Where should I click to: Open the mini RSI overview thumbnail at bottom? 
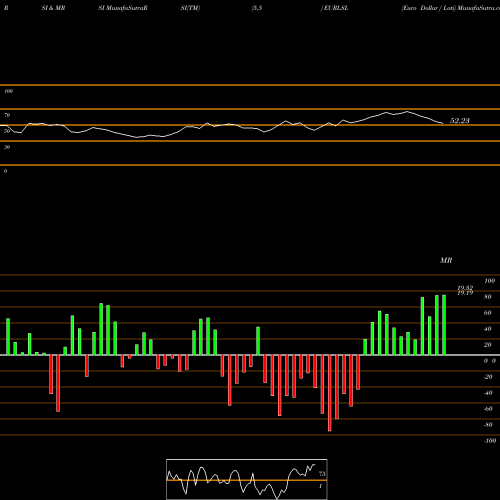247,479
